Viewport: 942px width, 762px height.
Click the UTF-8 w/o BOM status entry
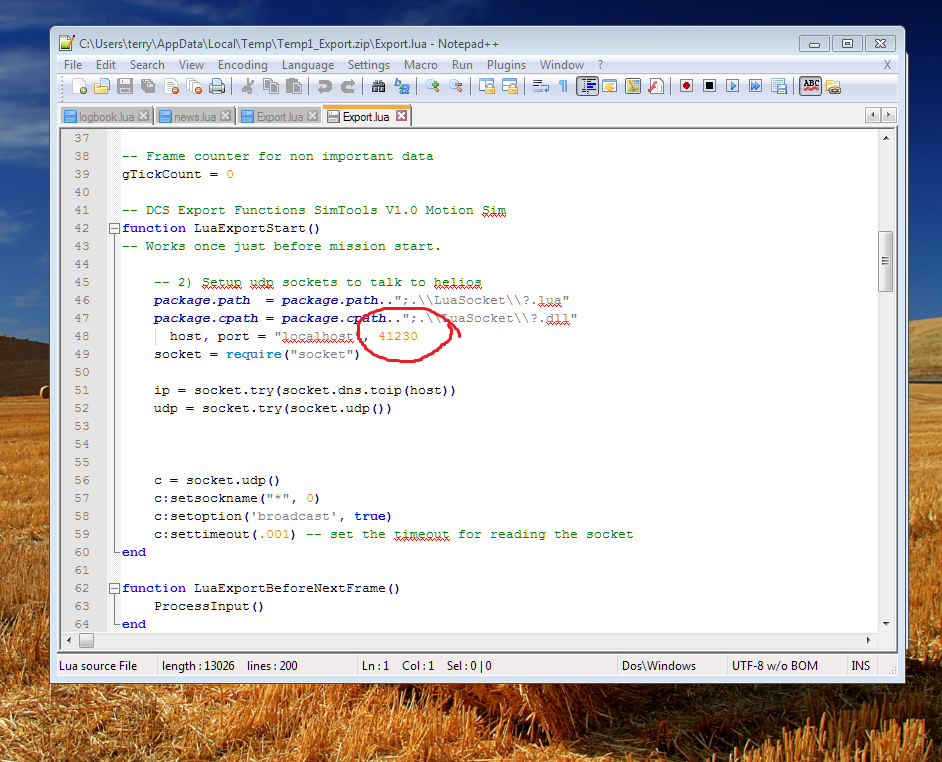pos(774,666)
